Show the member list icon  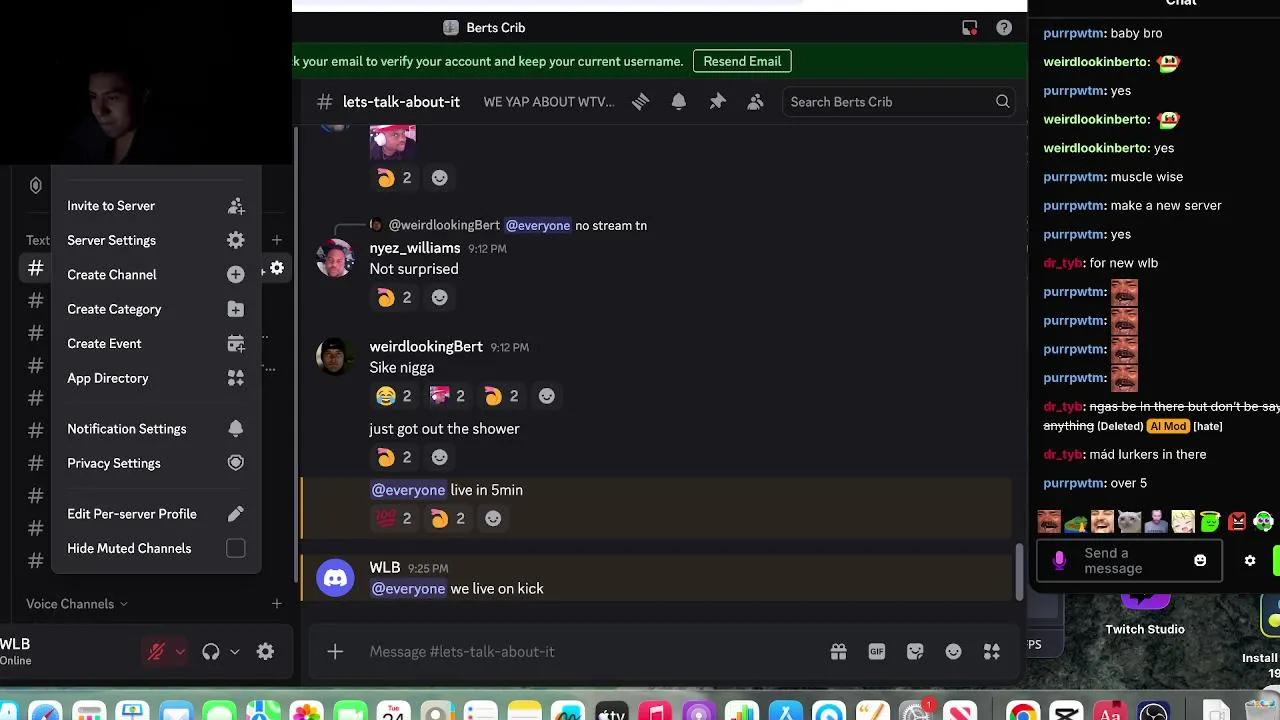[756, 102]
